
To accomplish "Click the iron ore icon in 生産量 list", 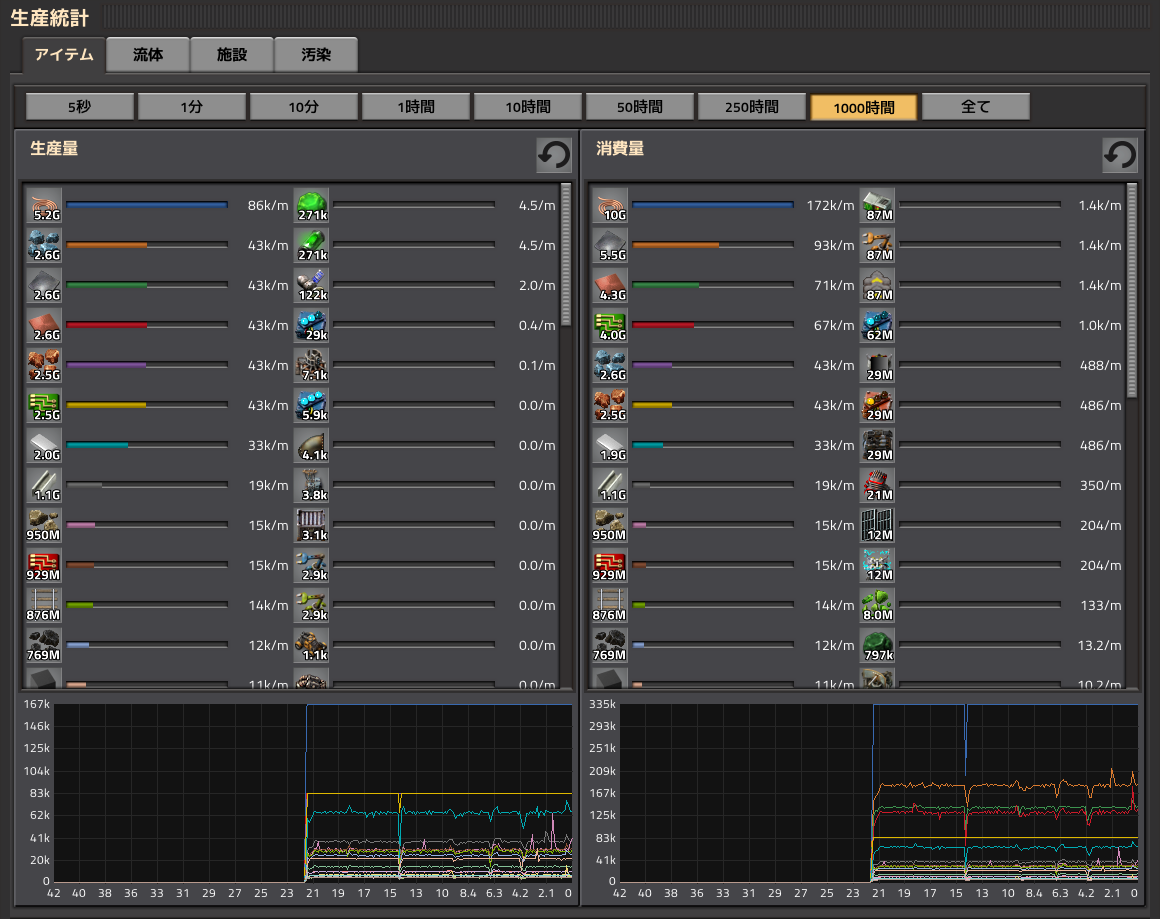I will click(x=44, y=245).
